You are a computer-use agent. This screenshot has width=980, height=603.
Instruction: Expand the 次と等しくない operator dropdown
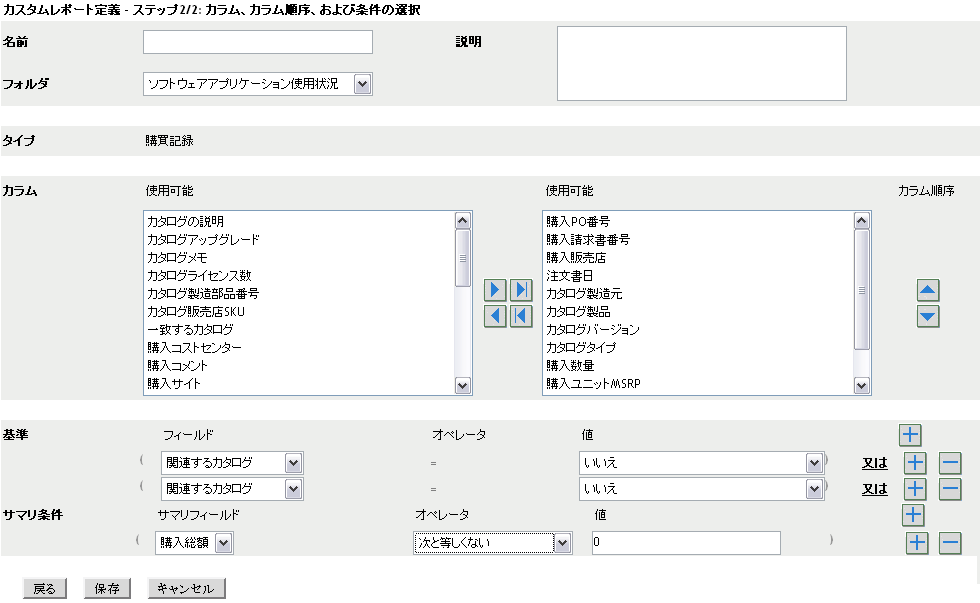pyautogui.click(x=562, y=543)
